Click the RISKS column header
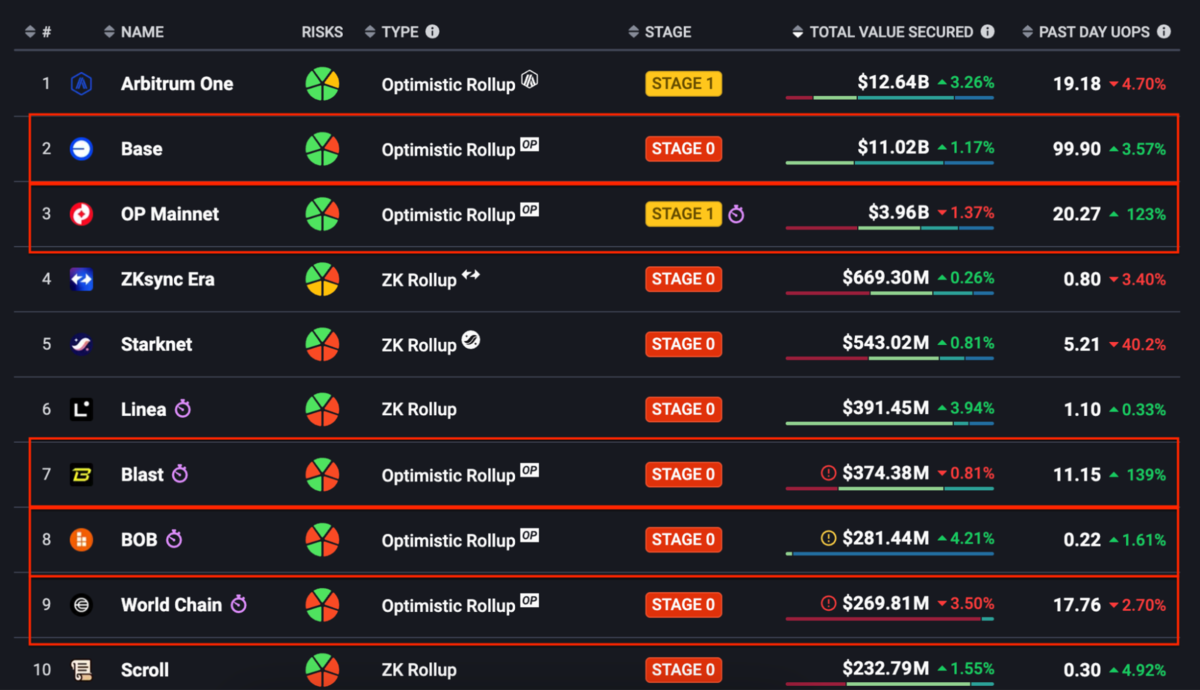Viewport: 1200px width, 690px height. (322, 32)
